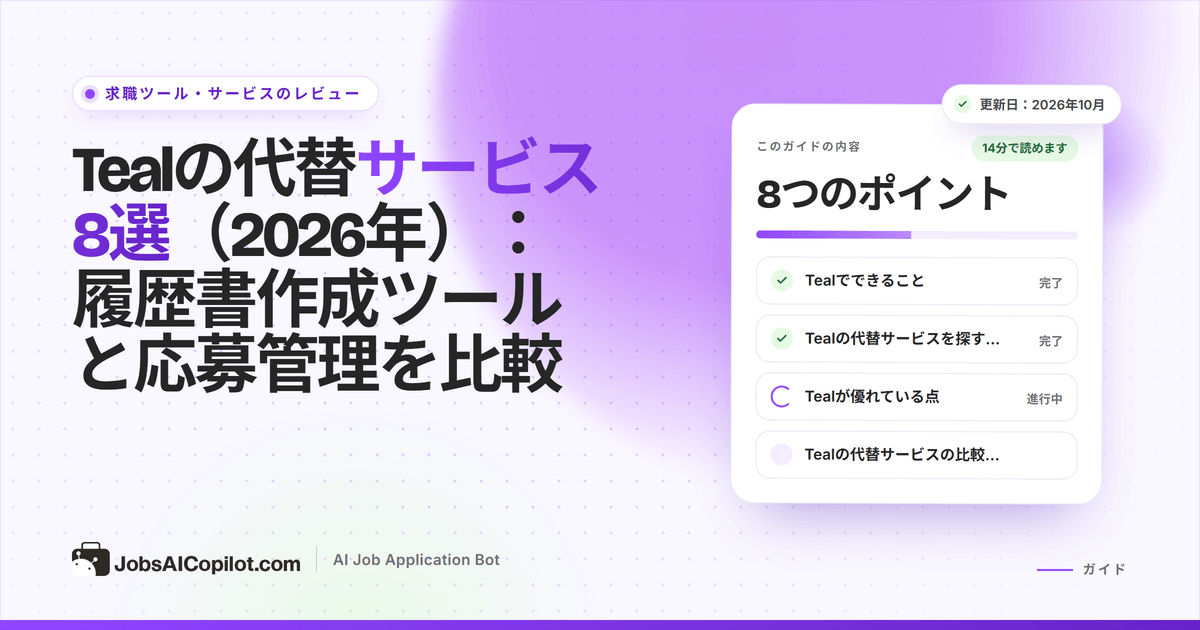
Task: Click the checkmark icon in the 更新日 badge
Action: pos(962,103)
